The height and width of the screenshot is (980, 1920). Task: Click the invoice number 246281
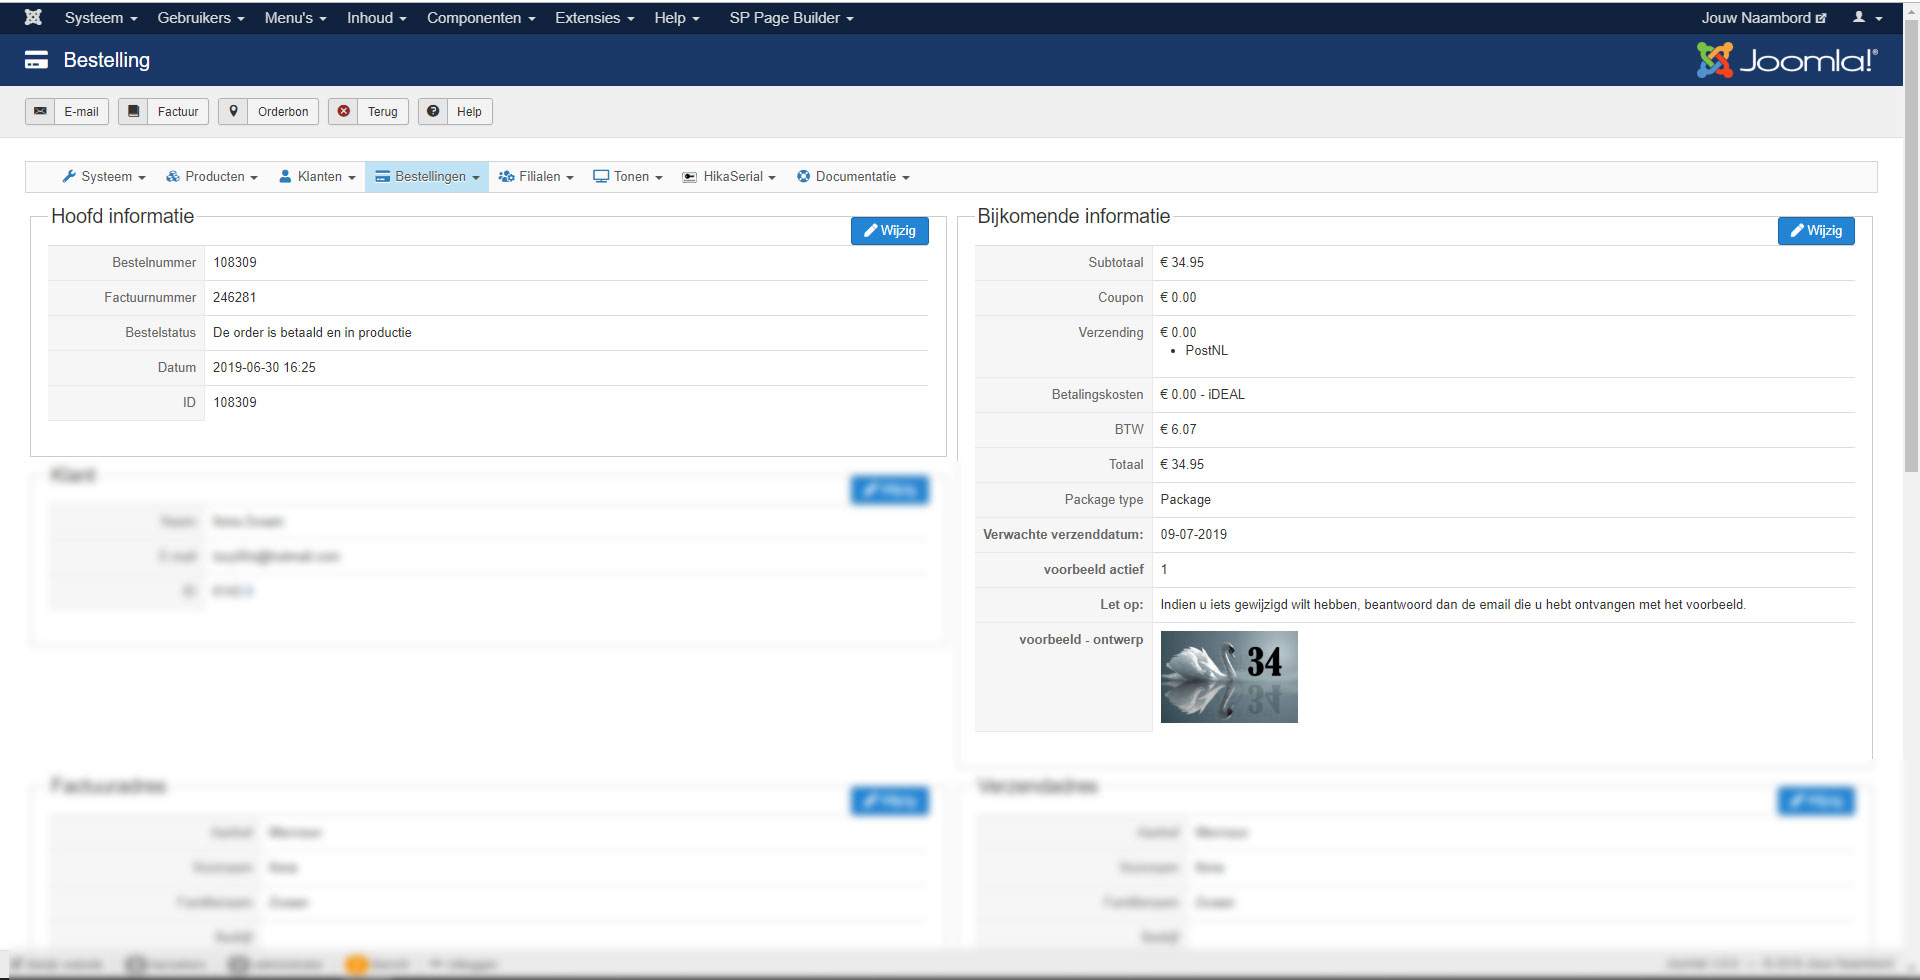tap(235, 298)
